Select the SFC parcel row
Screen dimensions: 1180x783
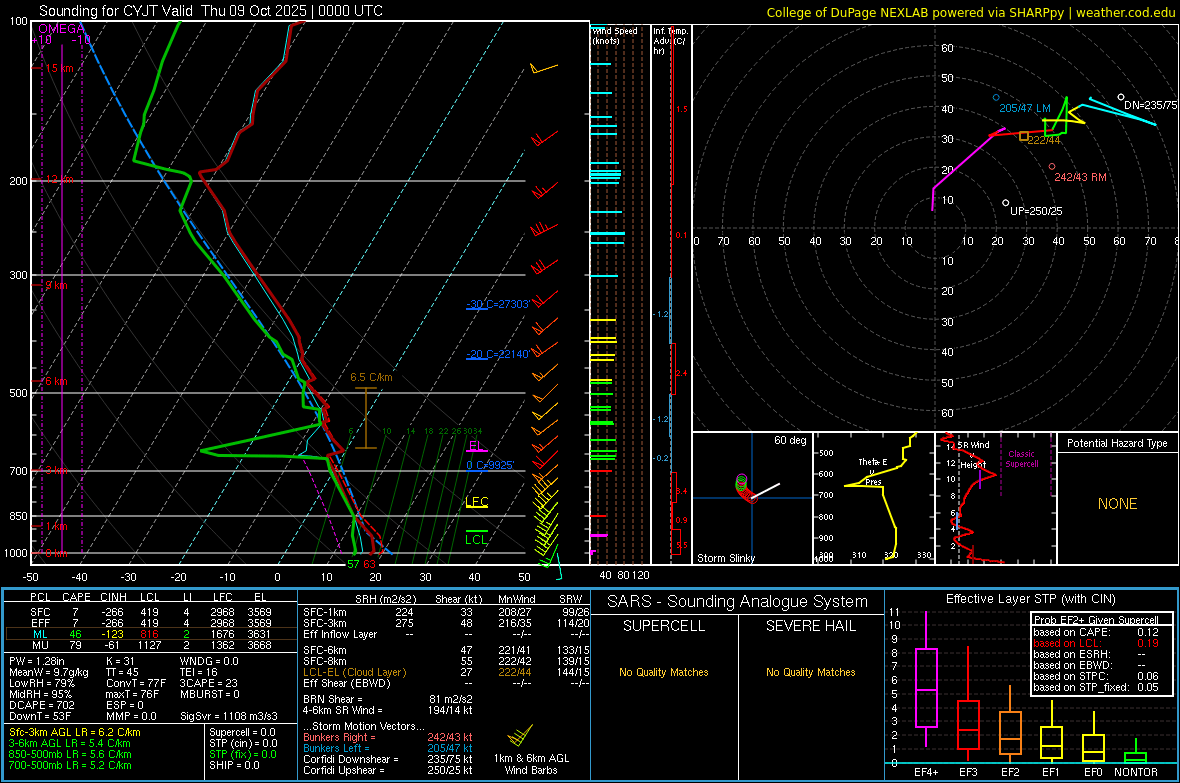151,612
